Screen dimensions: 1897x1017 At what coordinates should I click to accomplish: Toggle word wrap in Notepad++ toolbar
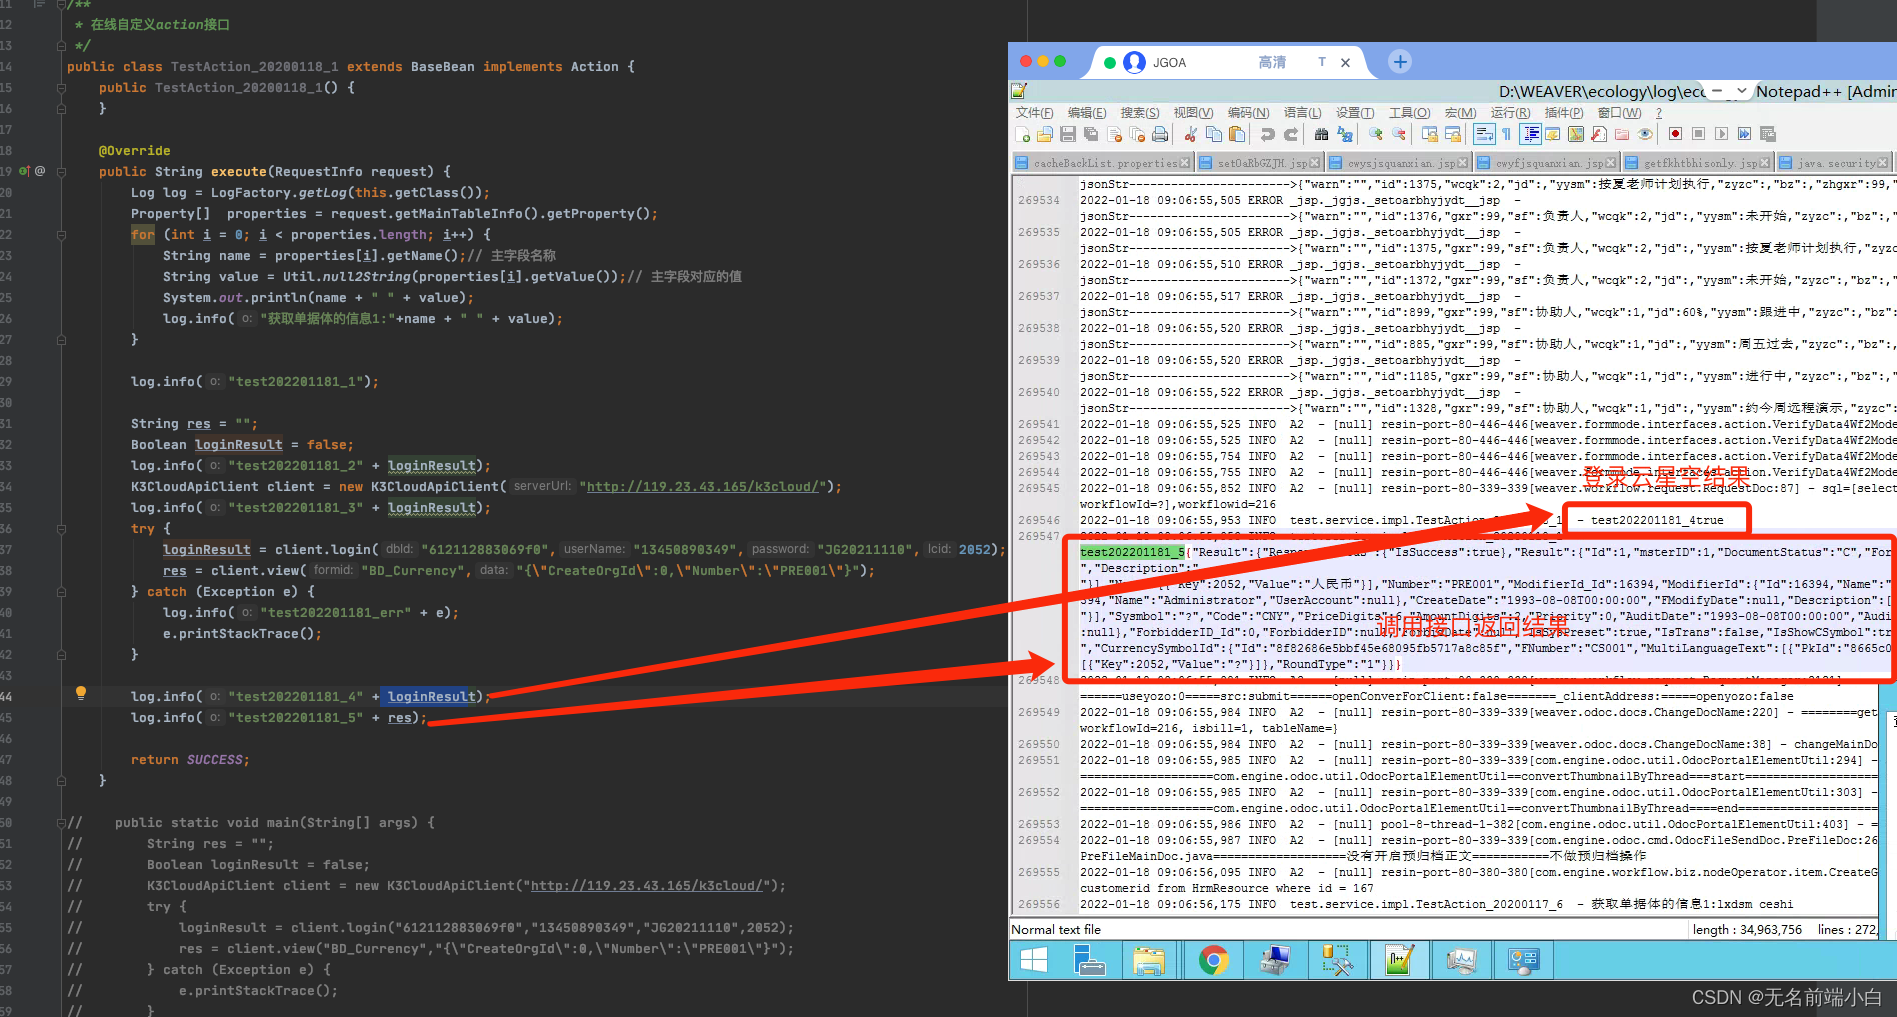coord(1484,134)
